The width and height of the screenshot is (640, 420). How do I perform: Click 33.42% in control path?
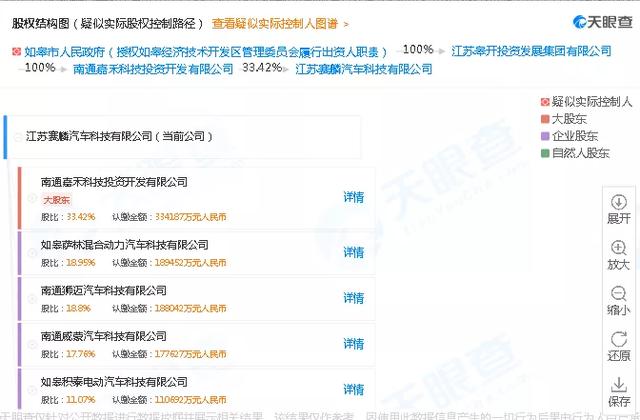262,67
